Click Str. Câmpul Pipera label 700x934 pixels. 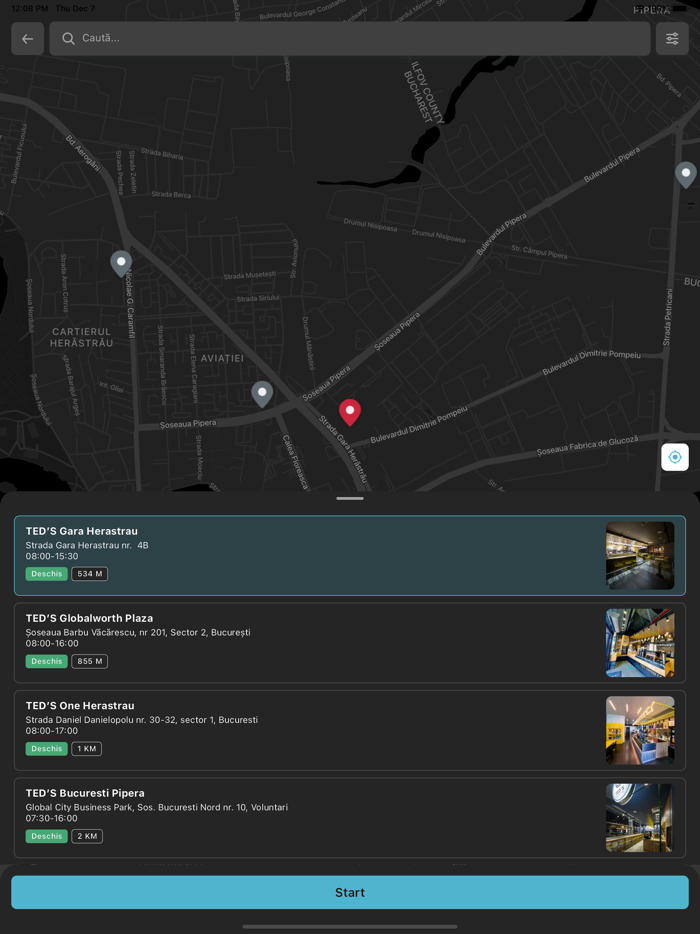click(x=539, y=252)
